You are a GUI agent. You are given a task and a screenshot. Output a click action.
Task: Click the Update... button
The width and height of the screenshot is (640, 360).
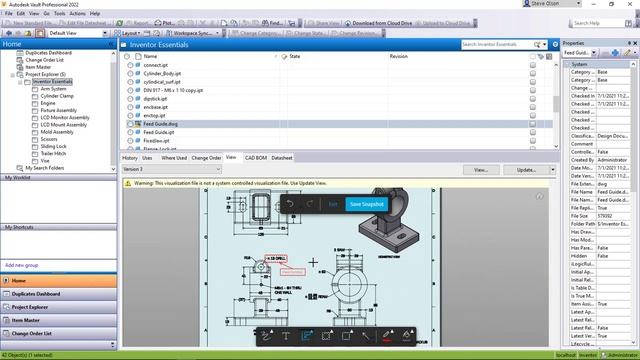[527, 170]
